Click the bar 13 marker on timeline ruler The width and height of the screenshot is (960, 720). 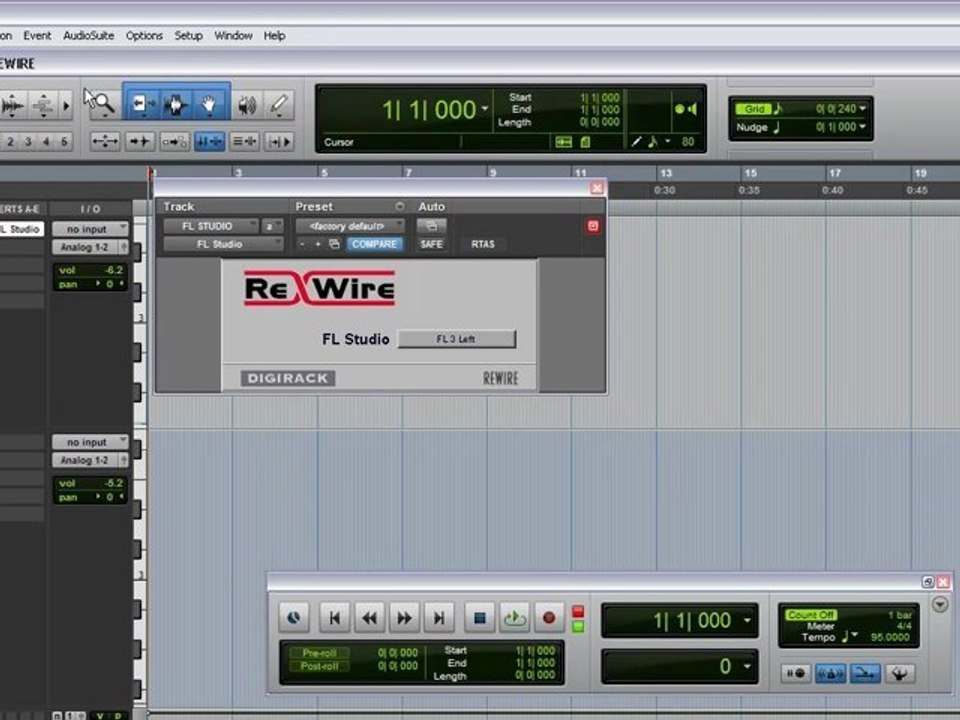click(666, 173)
